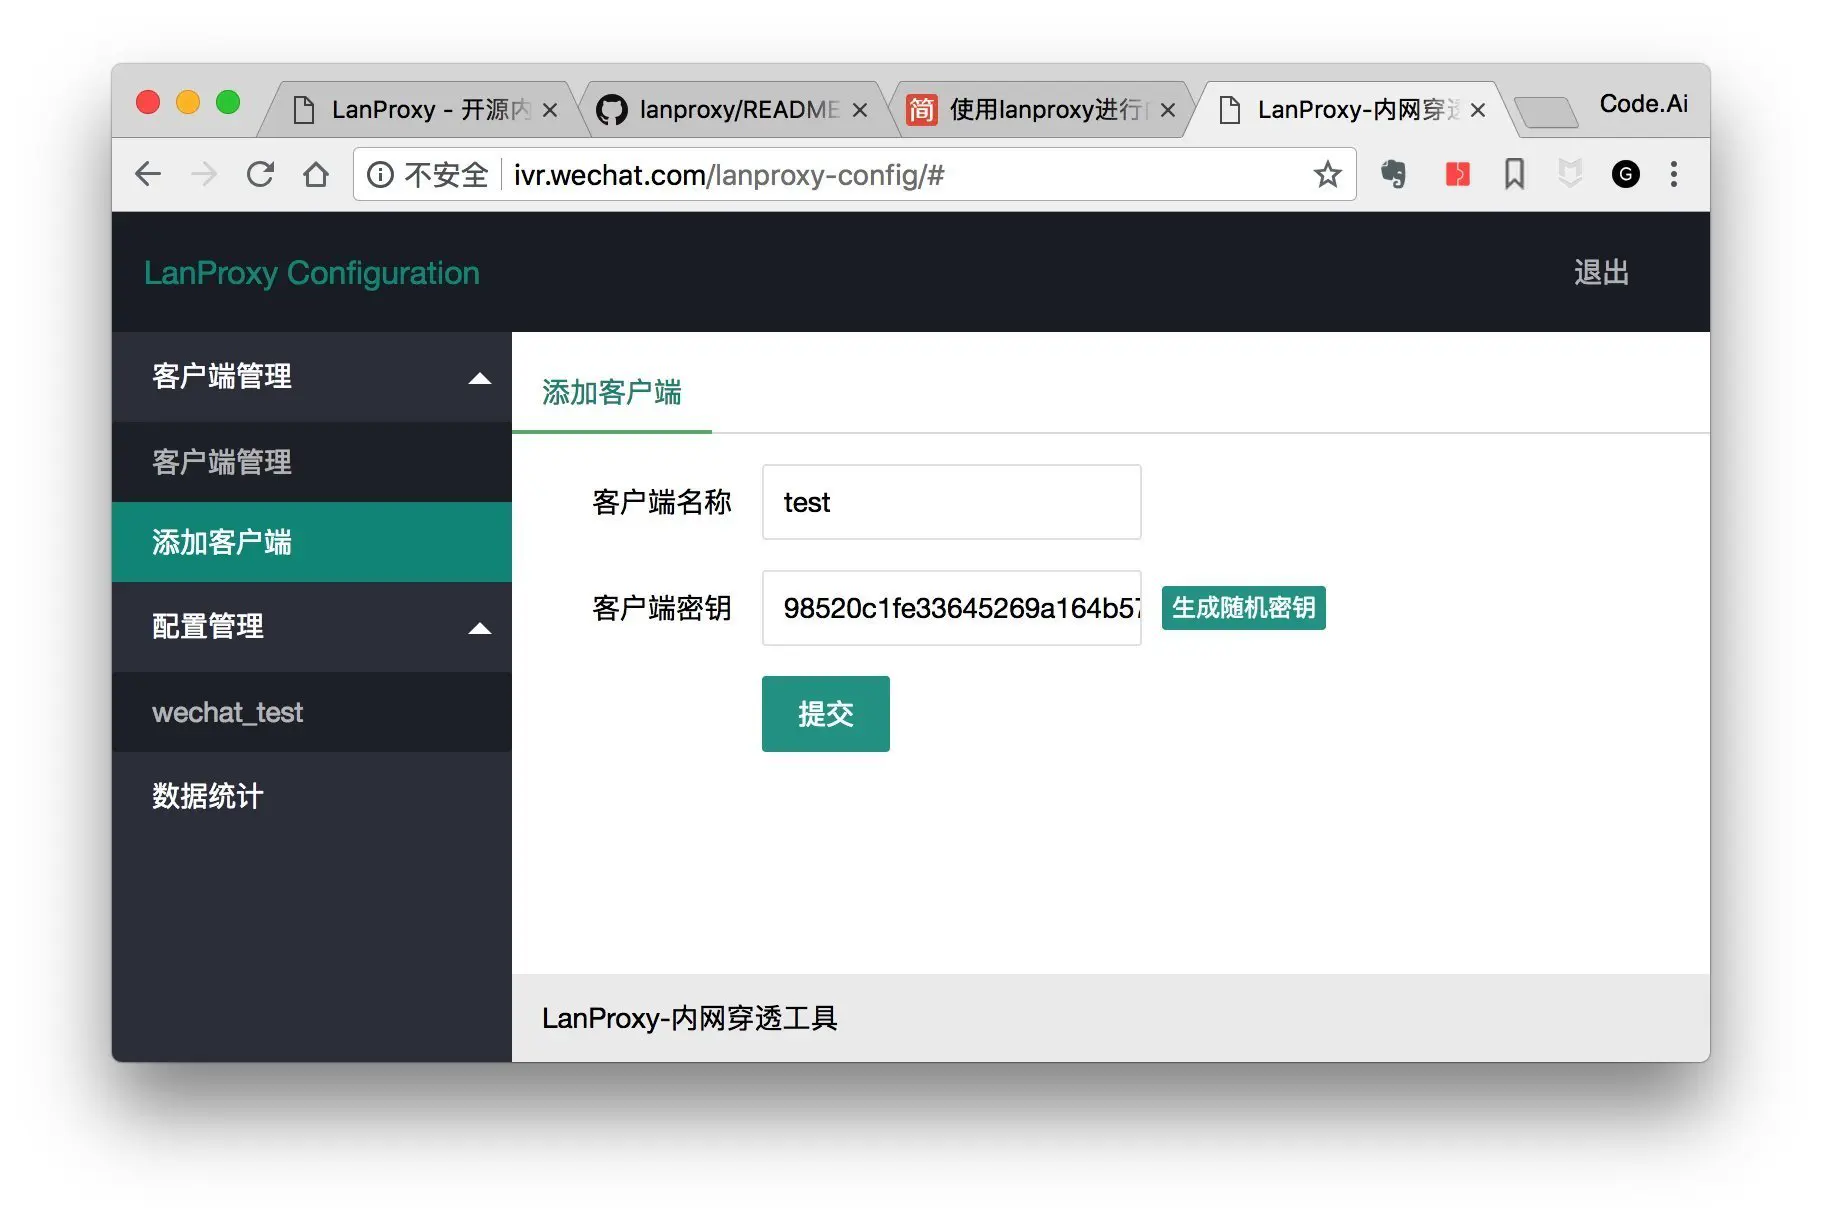This screenshot has width=1822, height=1222.
Task: Open wechat_test in the sidebar
Action: [x=227, y=712]
